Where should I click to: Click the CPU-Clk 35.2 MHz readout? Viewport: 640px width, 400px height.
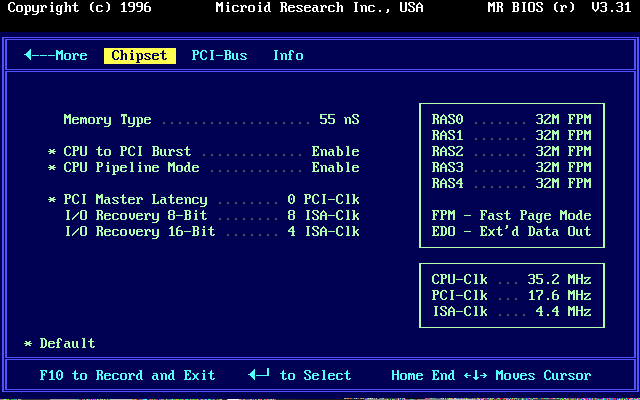pos(511,280)
